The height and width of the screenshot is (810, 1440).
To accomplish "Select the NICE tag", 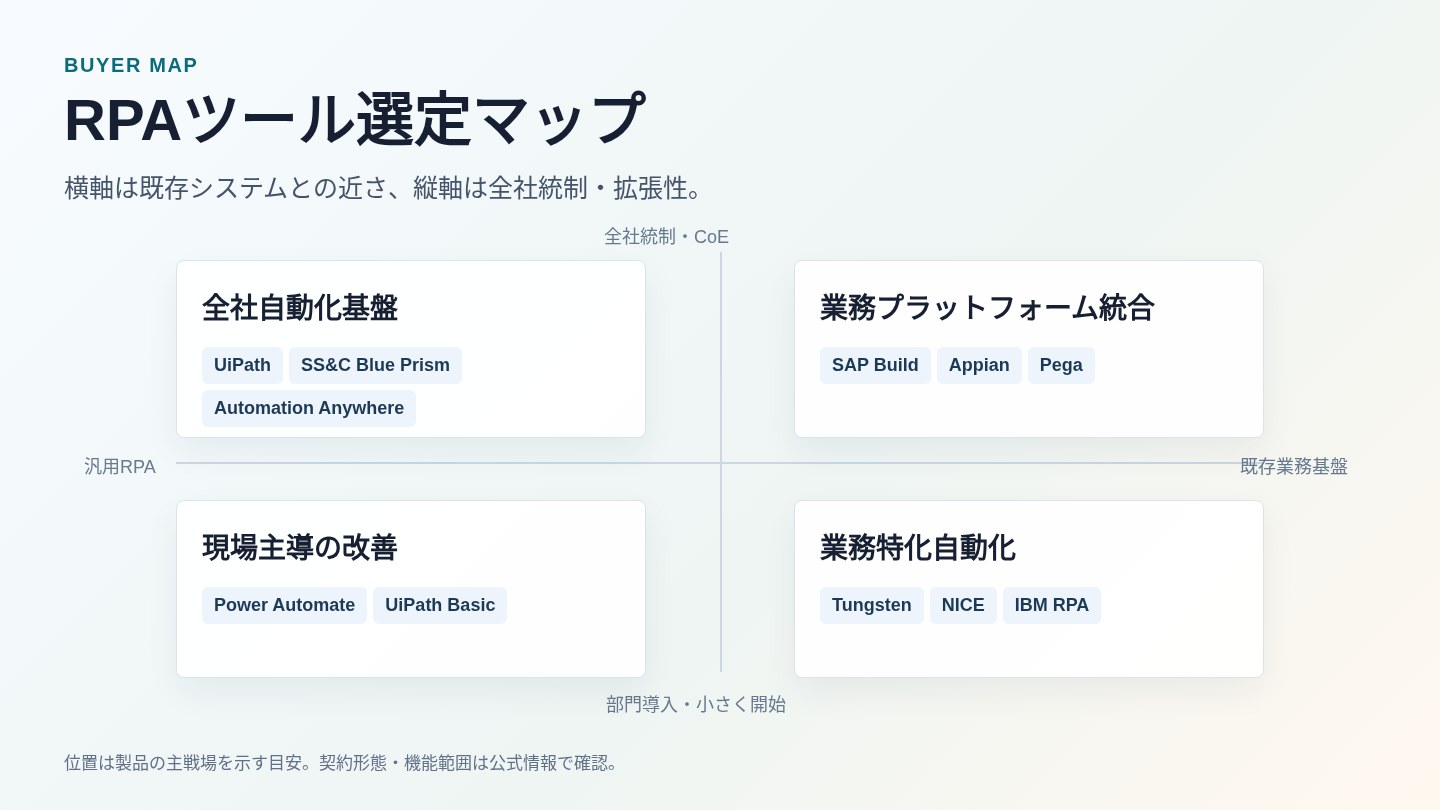I will [963, 605].
